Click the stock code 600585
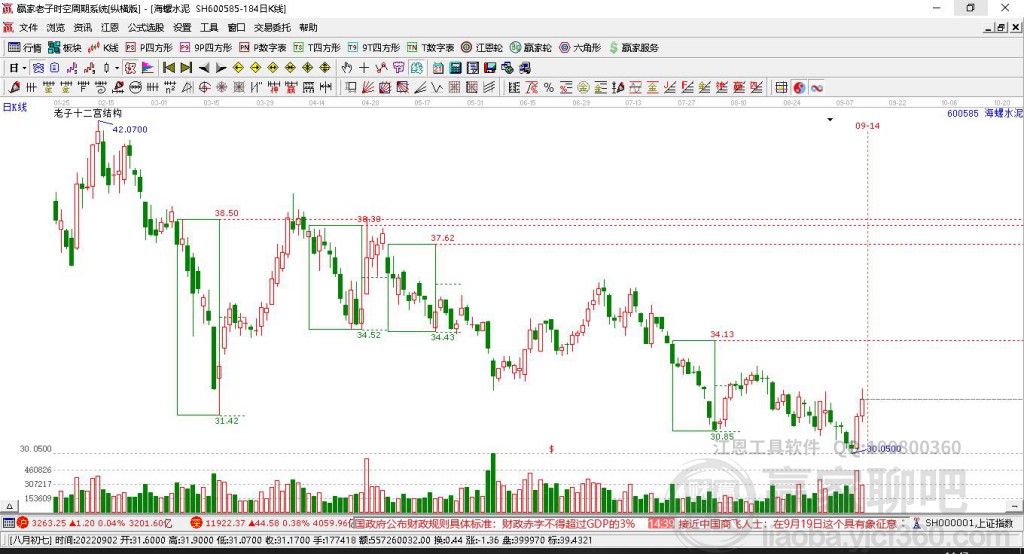Screen dimensions: 1024x554 [963, 113]
